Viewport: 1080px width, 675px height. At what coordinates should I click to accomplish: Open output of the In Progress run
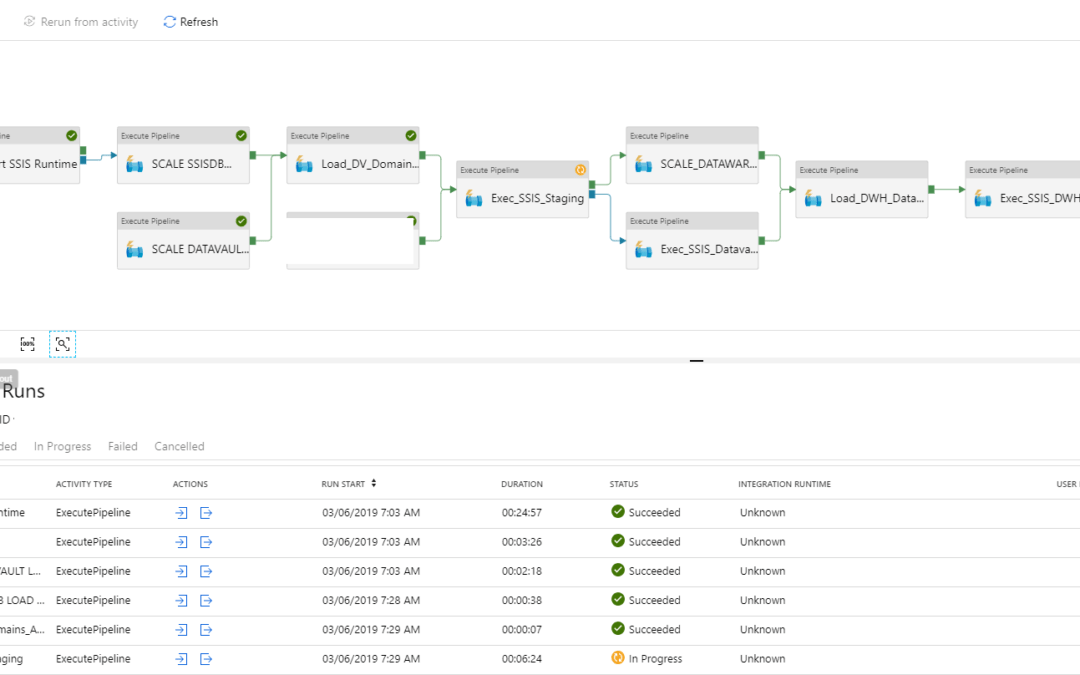(x=206, y=659)
